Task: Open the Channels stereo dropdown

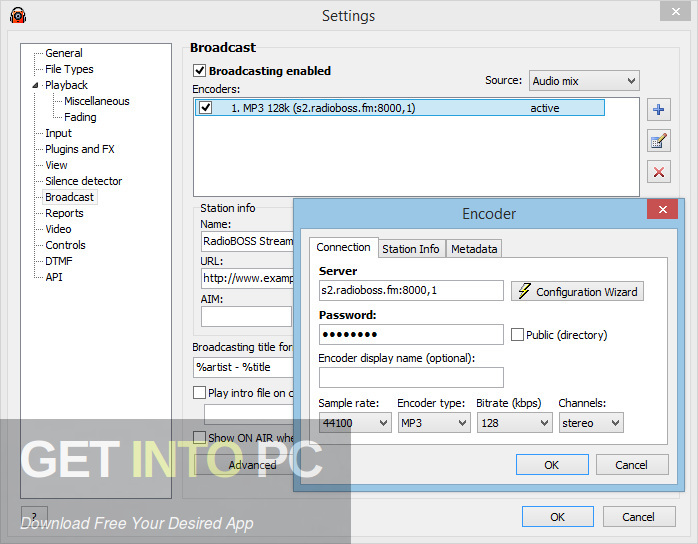Action: point(591,422)
